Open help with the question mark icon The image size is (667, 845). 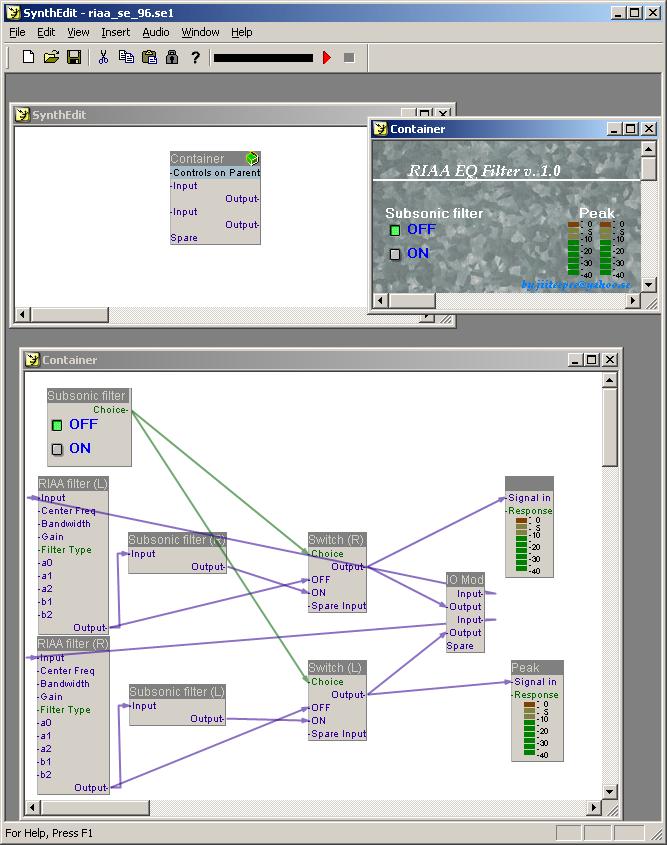tap(195, 57)
